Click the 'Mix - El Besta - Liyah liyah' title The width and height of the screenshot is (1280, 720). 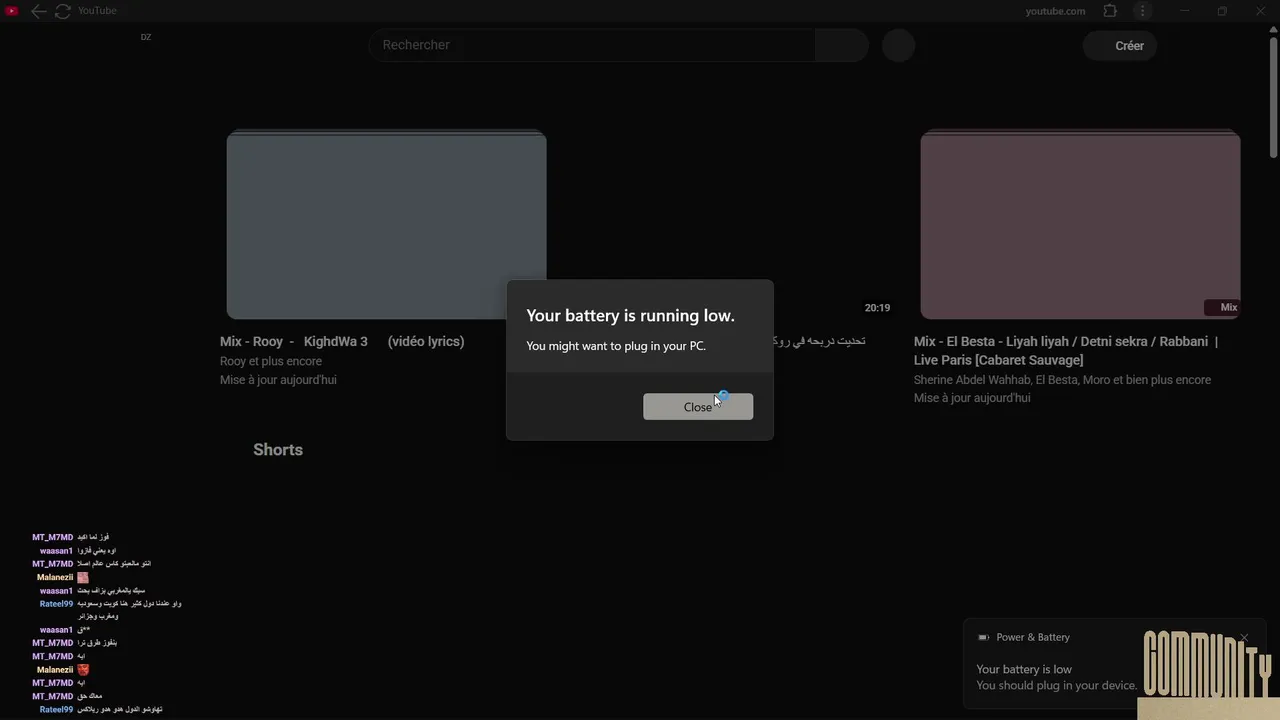[x=1065, y=350]
